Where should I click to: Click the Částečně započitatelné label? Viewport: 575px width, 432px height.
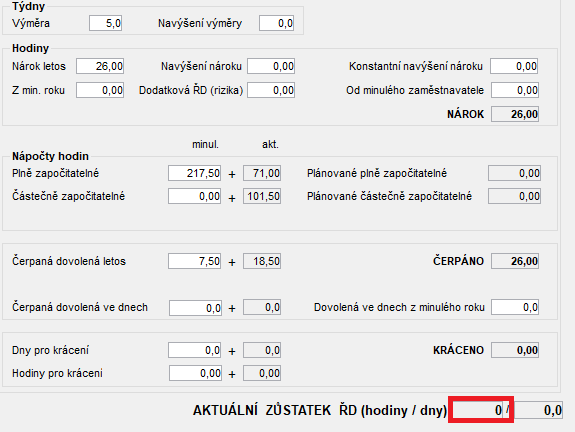point(68,196)
